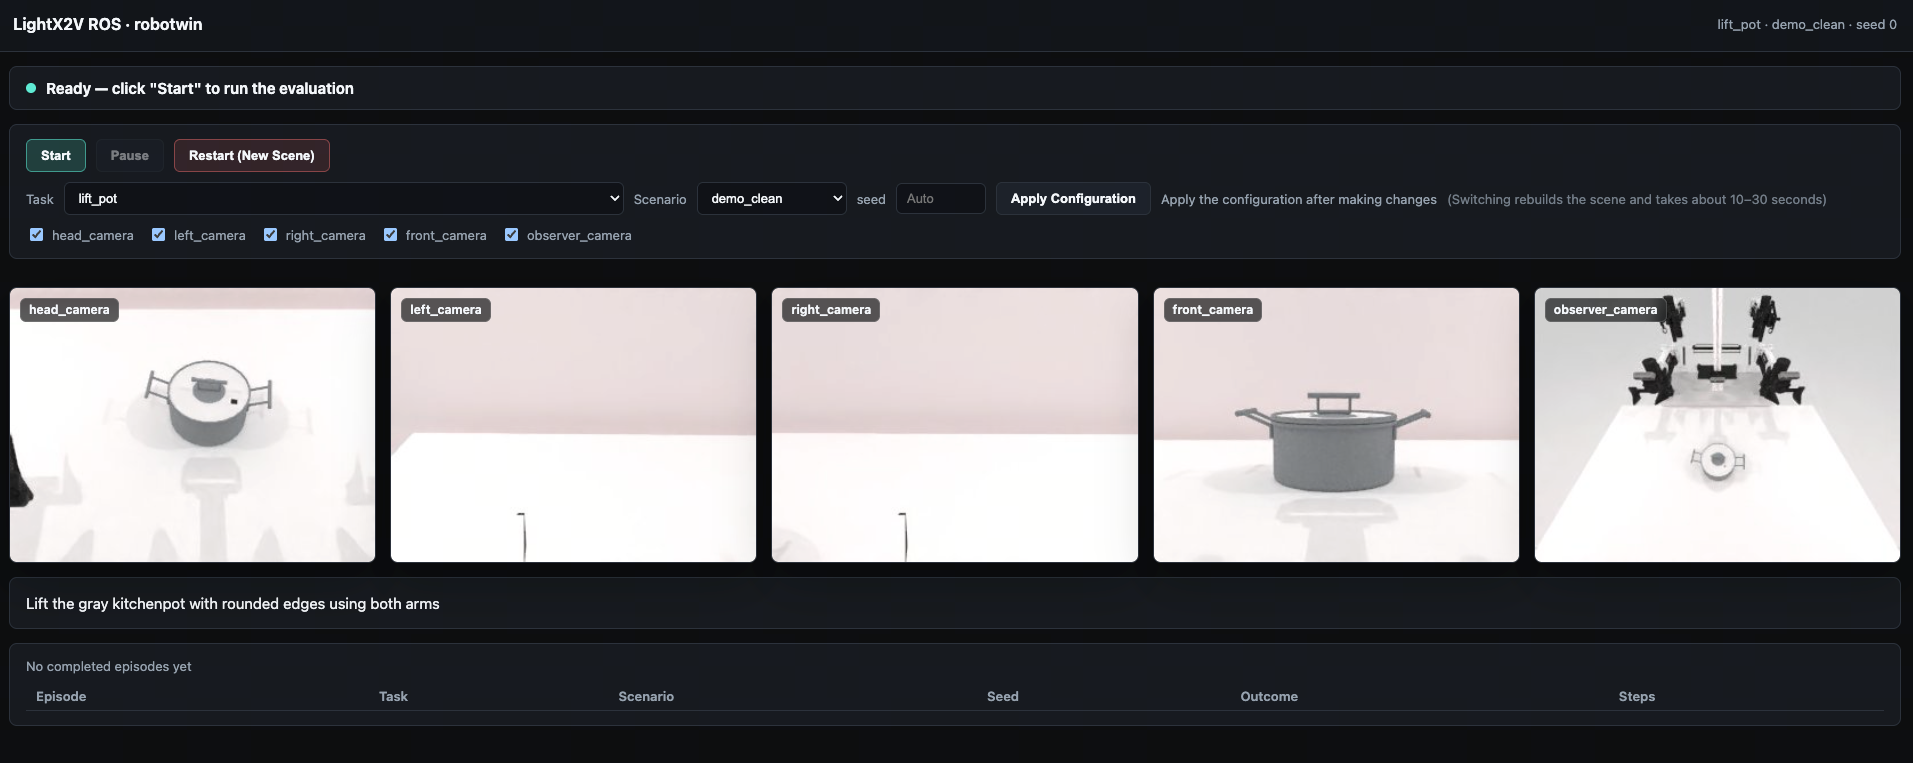Uncheck the observer_camera checkbox
Screen dimensions: 1913x763
point(511,235)
